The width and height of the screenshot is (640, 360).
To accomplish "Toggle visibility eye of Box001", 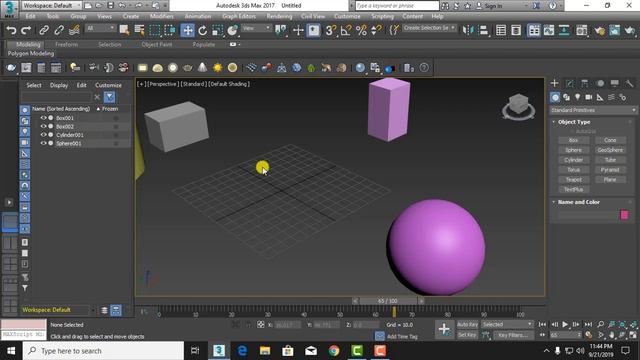I will pos(43,118).
